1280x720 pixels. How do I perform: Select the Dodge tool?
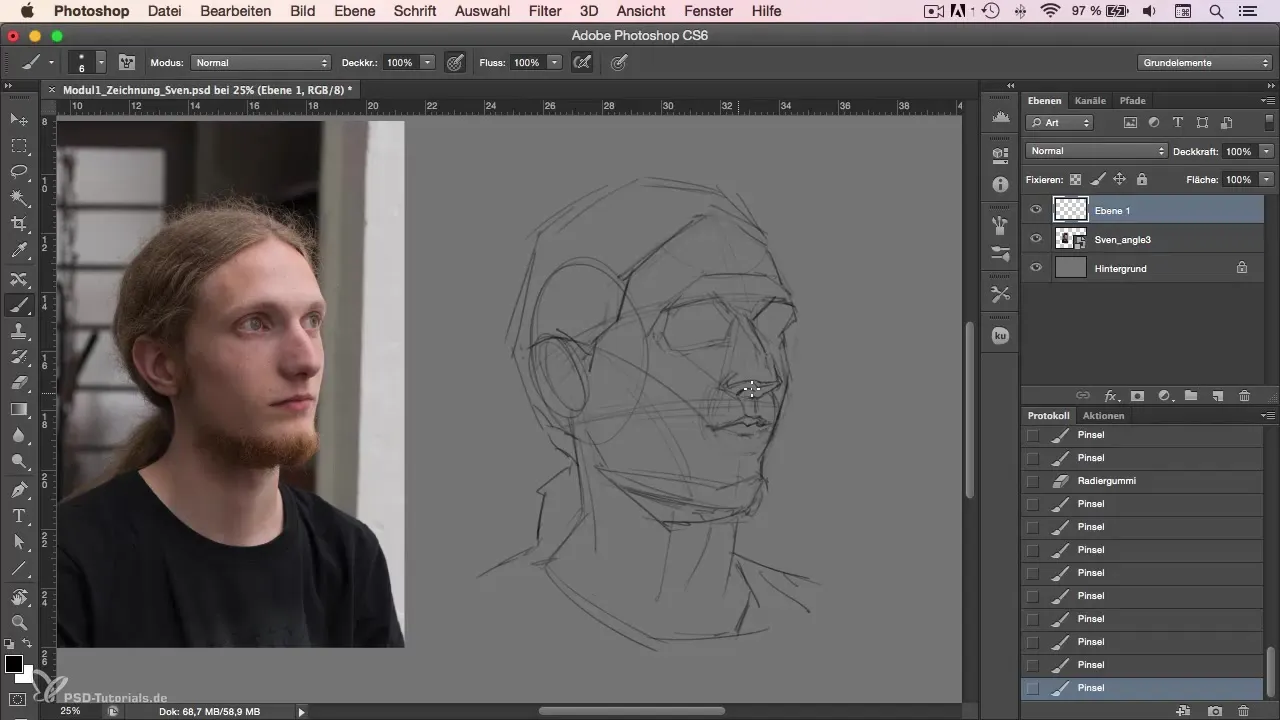(x=18, y=461)
